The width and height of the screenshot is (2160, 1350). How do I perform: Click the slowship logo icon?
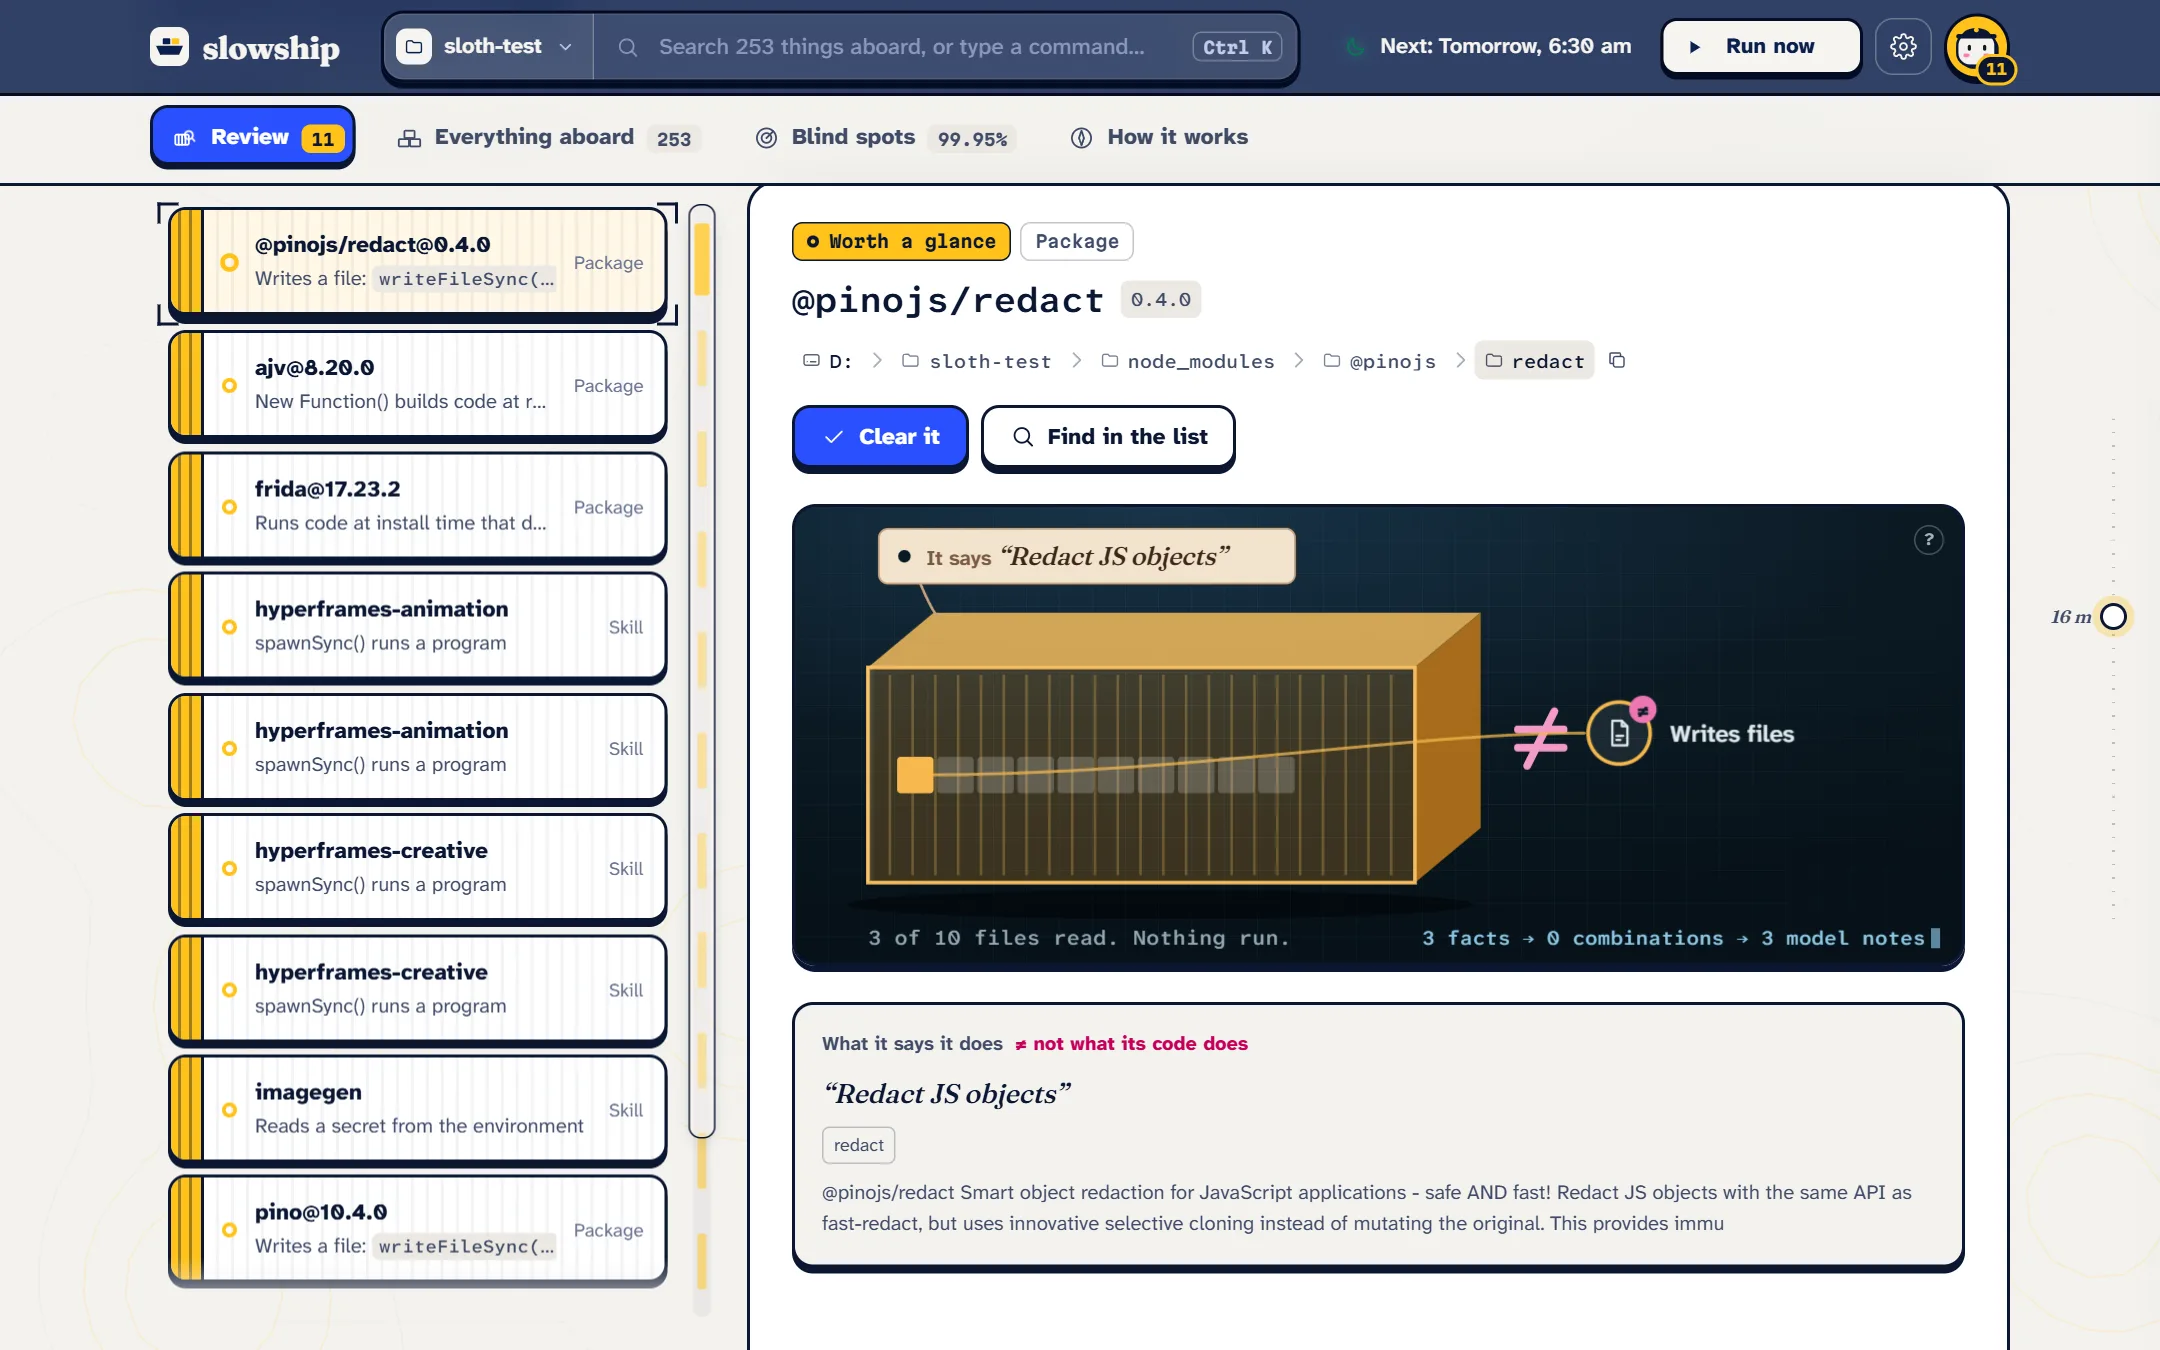click(169, 46)
